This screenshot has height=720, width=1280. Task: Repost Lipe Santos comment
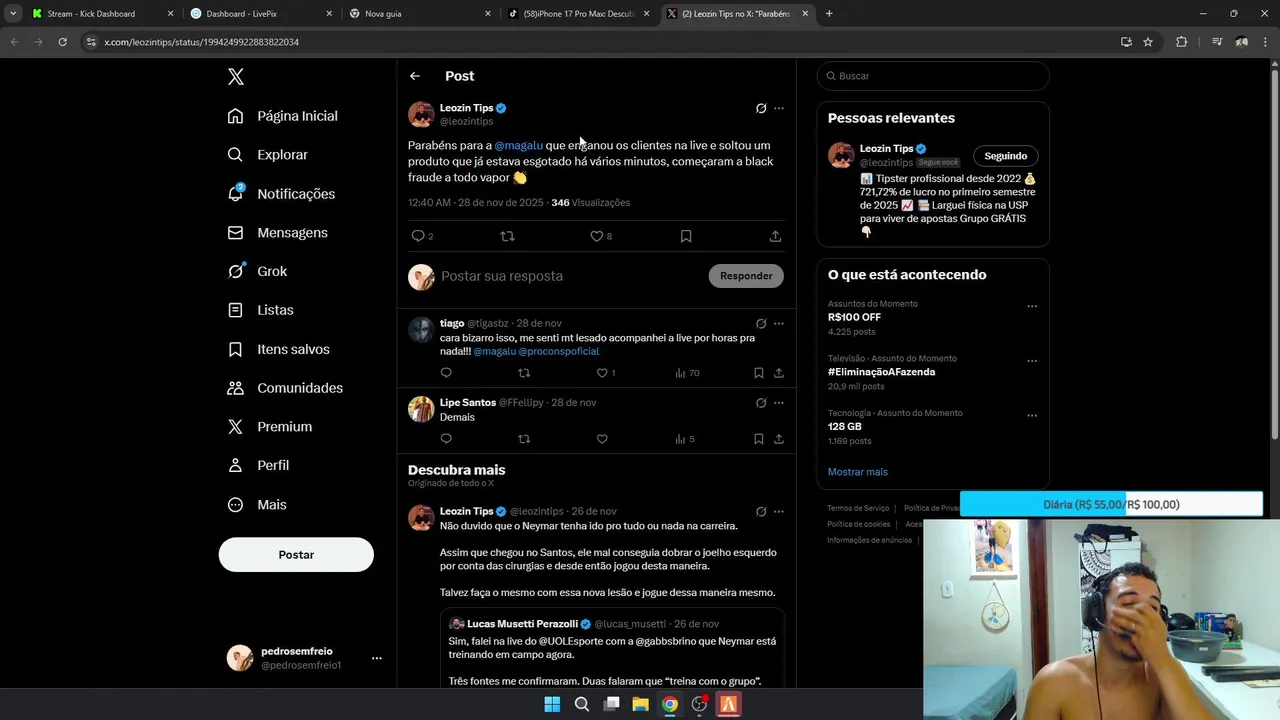(x=524, y=439)
